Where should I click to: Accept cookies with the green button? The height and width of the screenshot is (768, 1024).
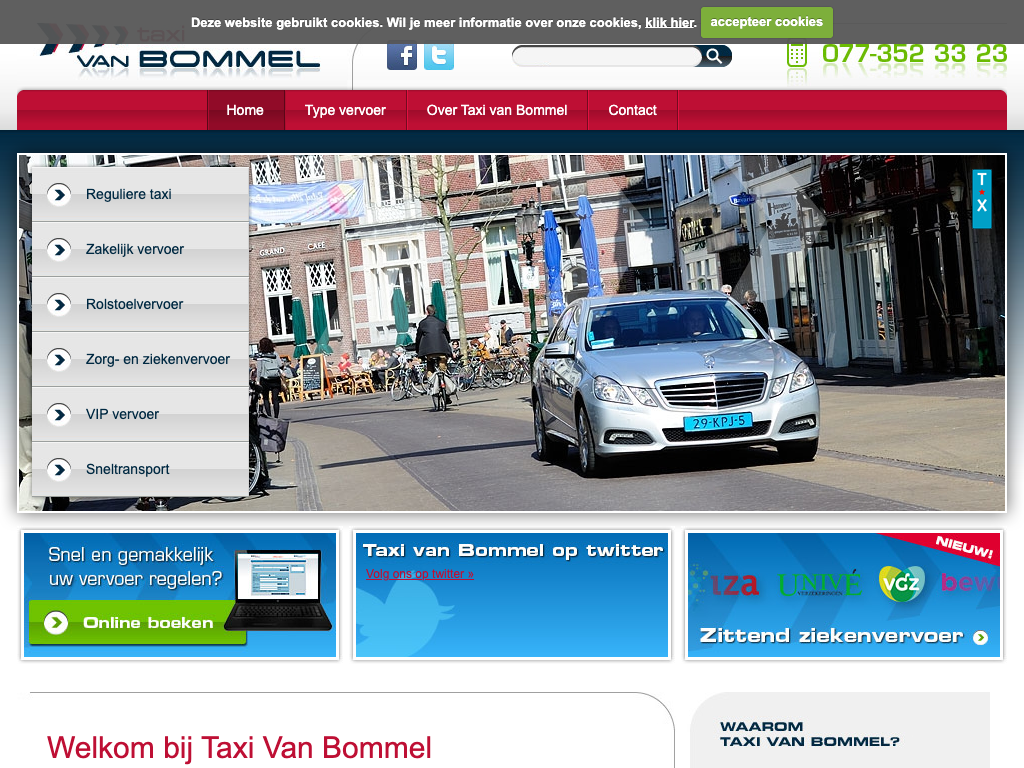tap(766, 22)
